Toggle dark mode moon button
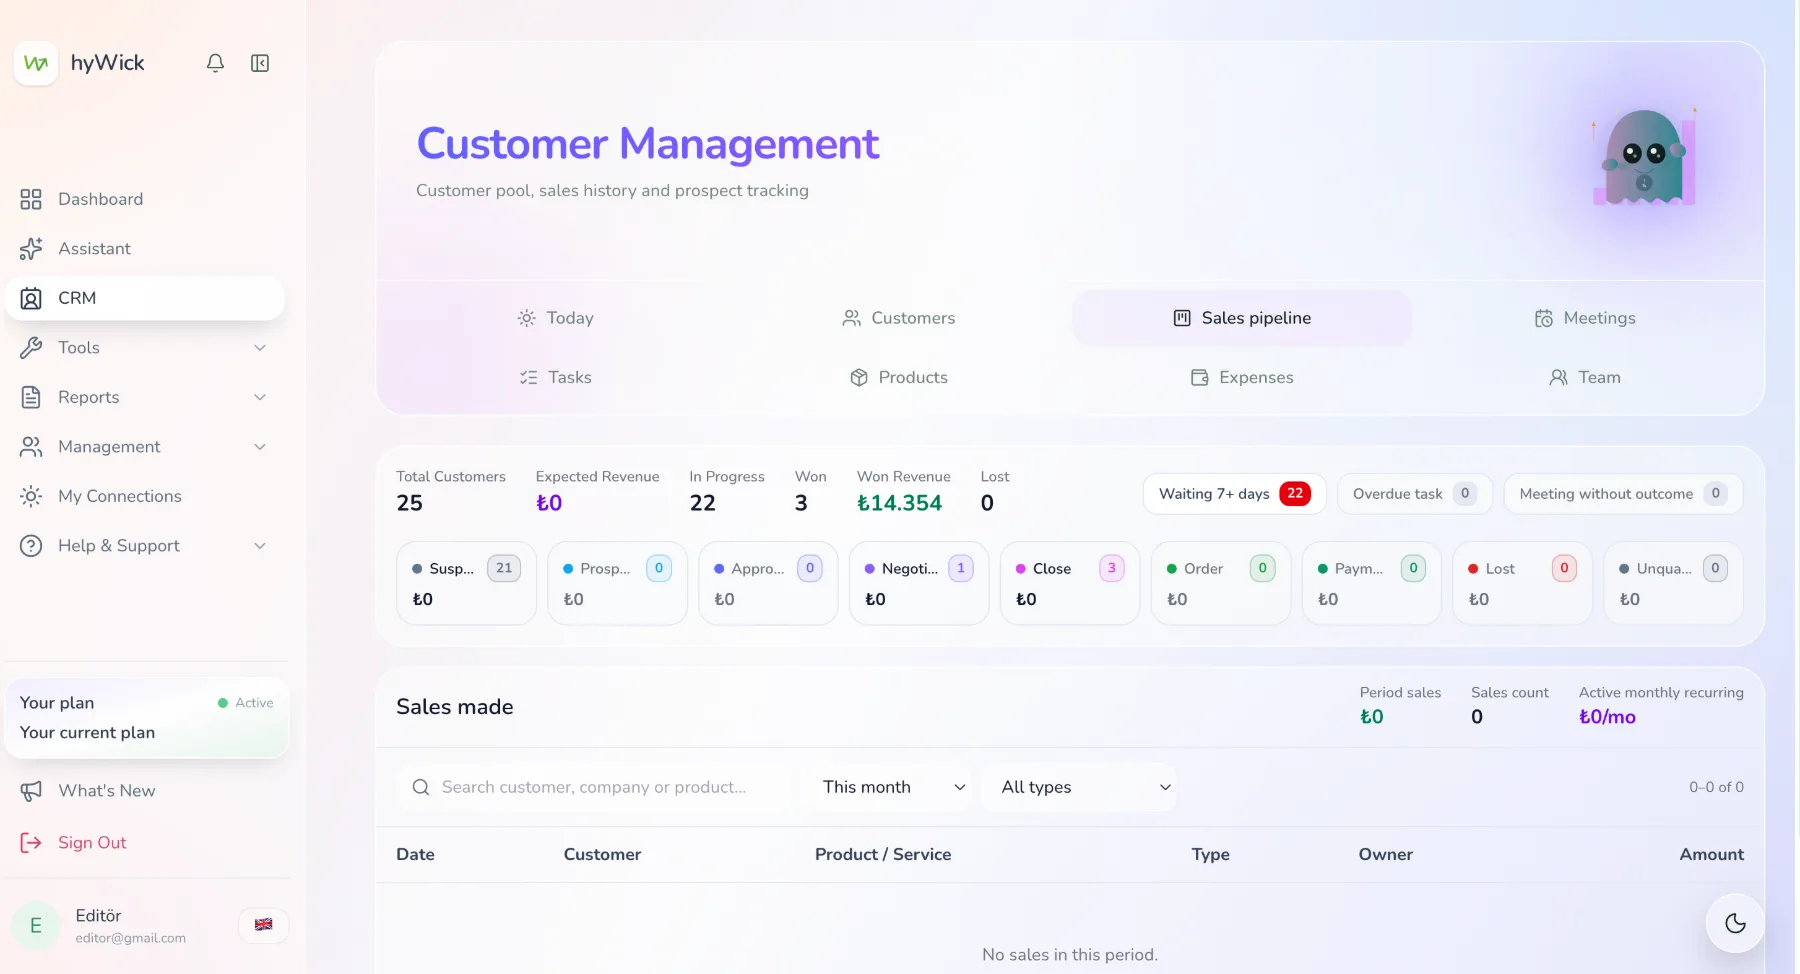The height and width of the screenshot is (974, 1800). (1735, 923)
